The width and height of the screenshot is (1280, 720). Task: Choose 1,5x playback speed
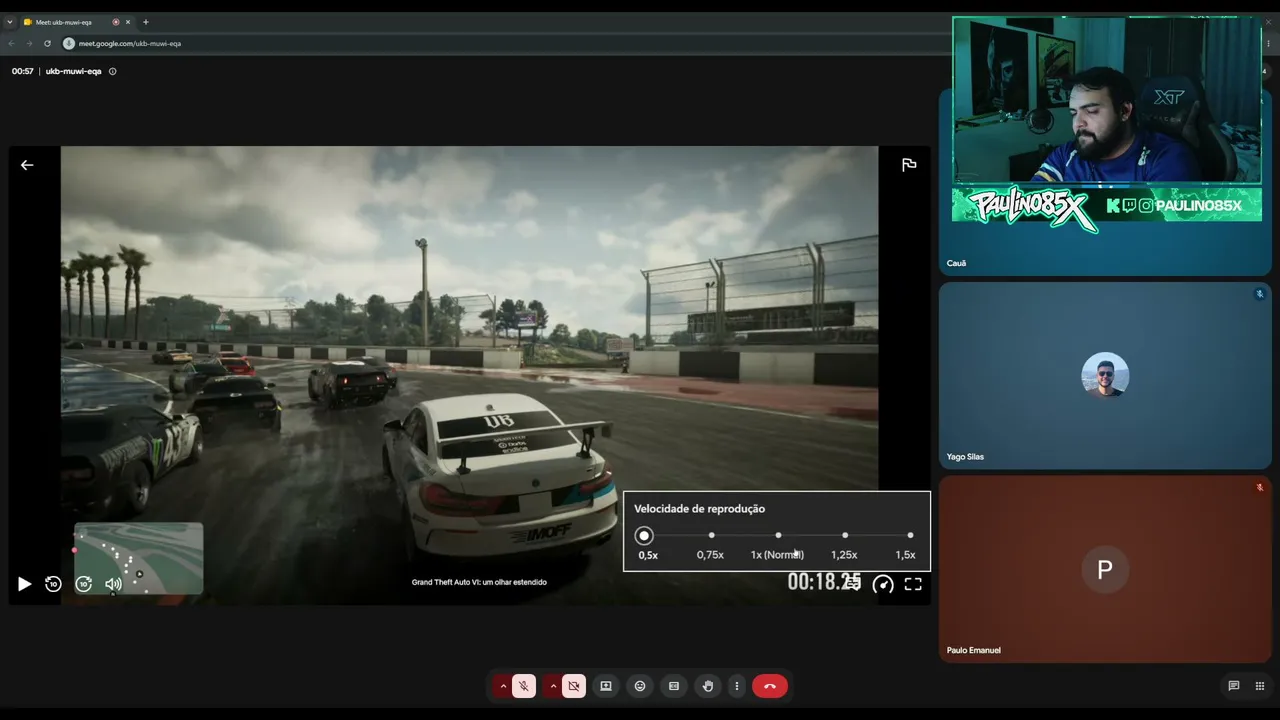tap(909, 536)
